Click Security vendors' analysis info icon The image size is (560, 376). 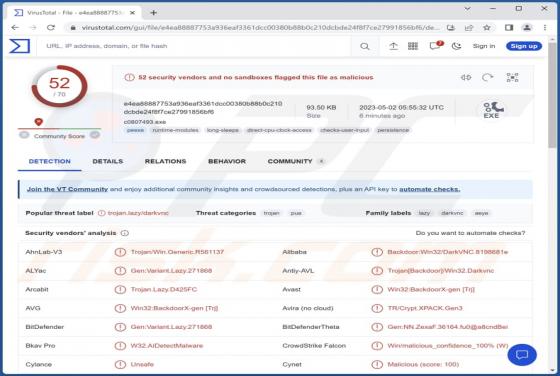click(125, 233)
